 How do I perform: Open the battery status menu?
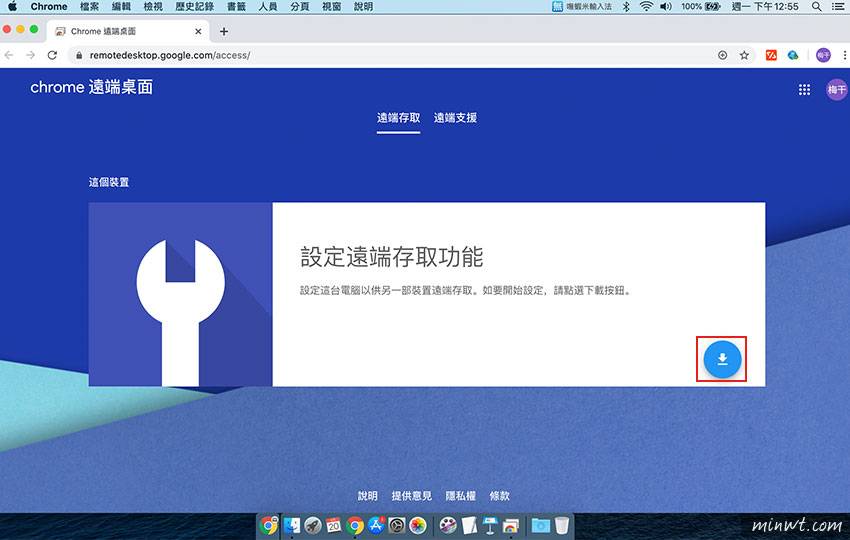[701, 7]
